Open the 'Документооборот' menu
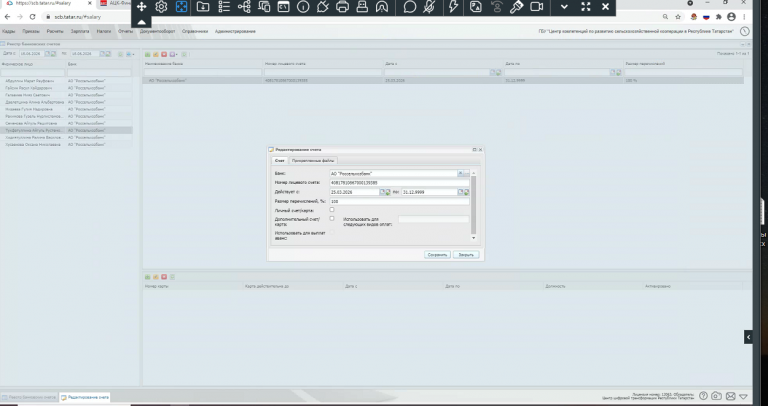This screenshot has height=406, width=768. coord(157,31)
